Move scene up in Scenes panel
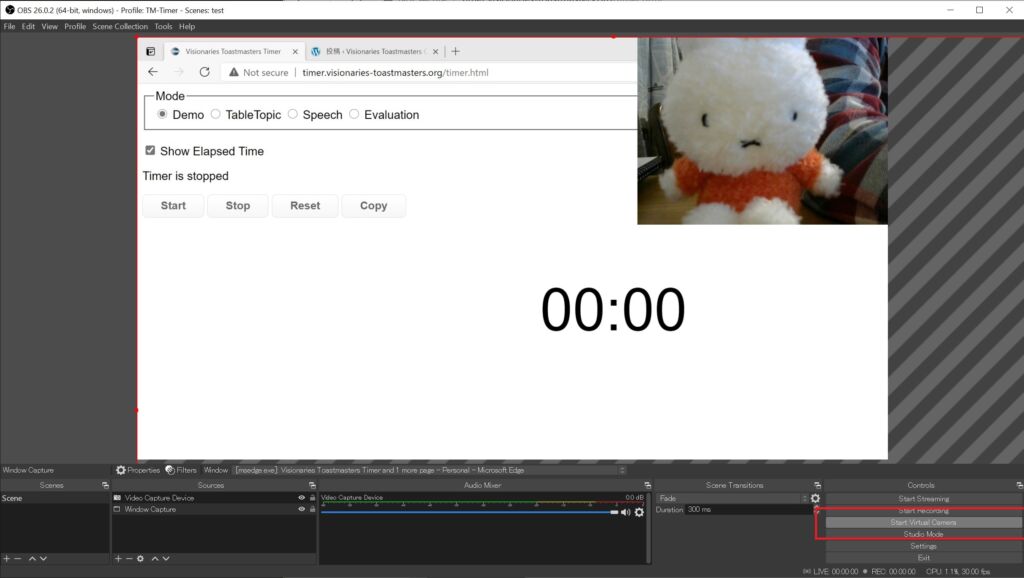 32,558
